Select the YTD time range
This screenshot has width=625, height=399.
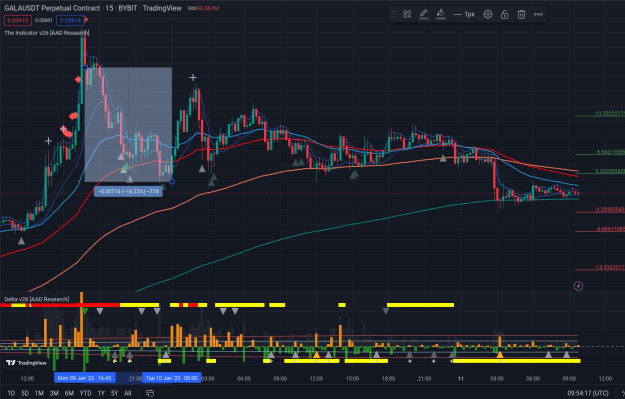click(x=85, y=393)
